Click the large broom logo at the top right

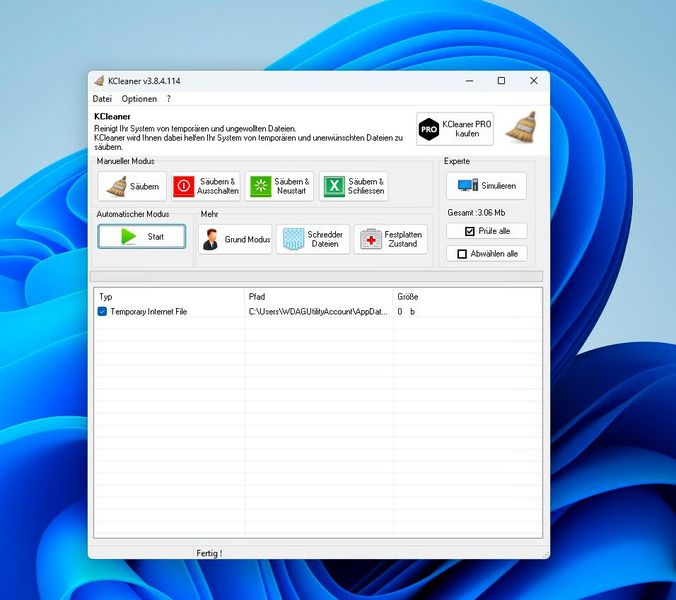pyautogui.click(x=521, y=127)
